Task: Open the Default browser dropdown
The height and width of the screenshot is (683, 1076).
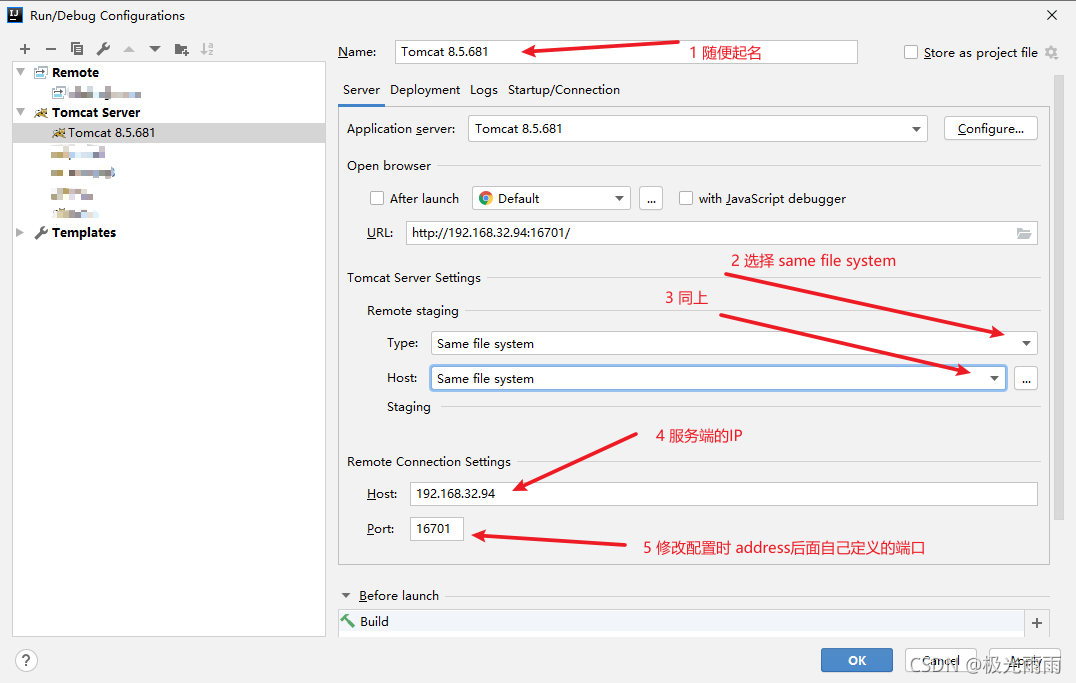Action: point(619,198)
